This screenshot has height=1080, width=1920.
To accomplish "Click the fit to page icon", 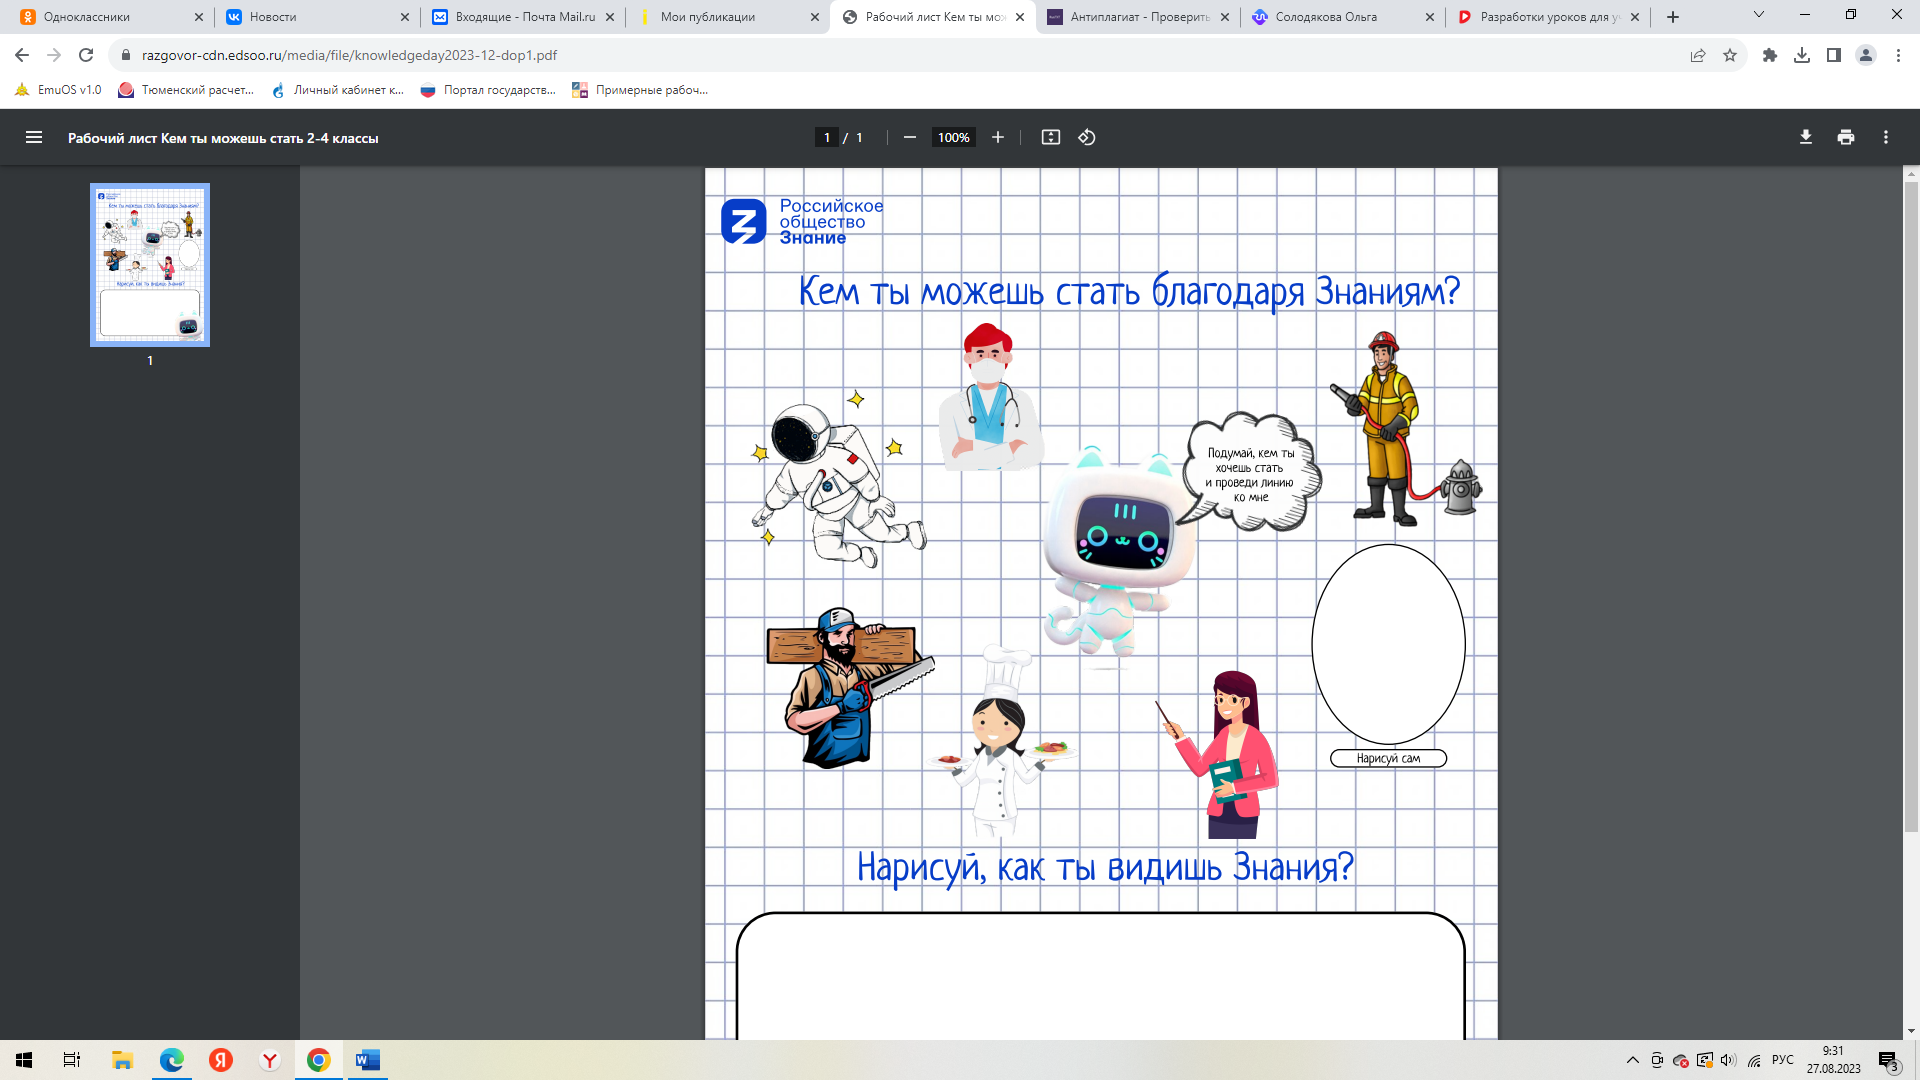I will click(x=1050, y=138).
